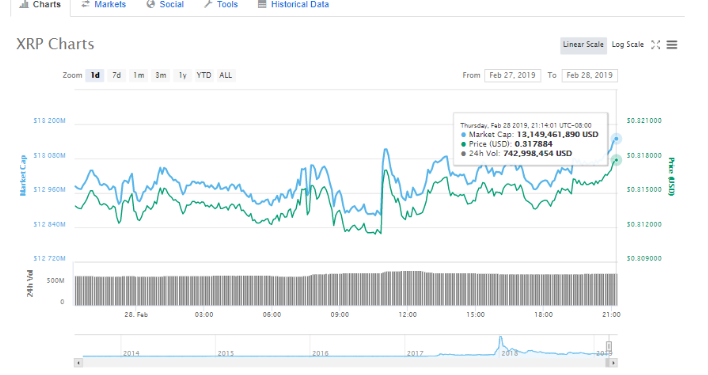Set zoom to 1y

(x=182, y=75)
